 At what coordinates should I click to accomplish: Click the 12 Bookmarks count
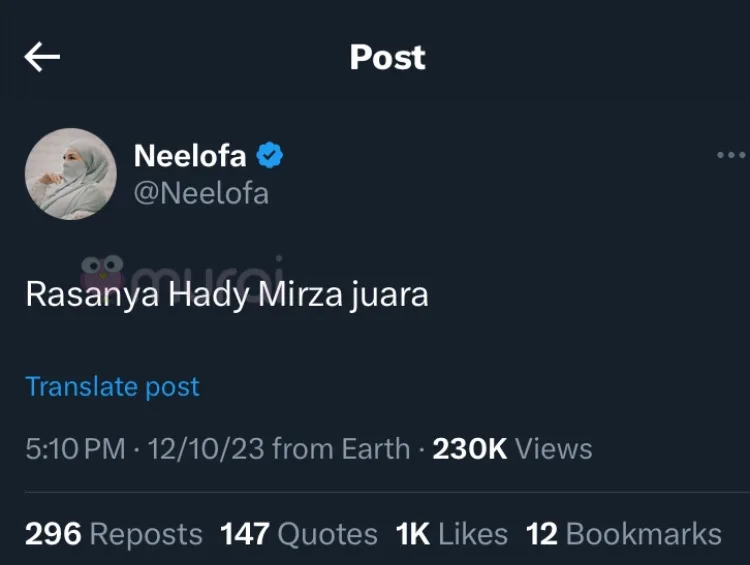[623, 534]
